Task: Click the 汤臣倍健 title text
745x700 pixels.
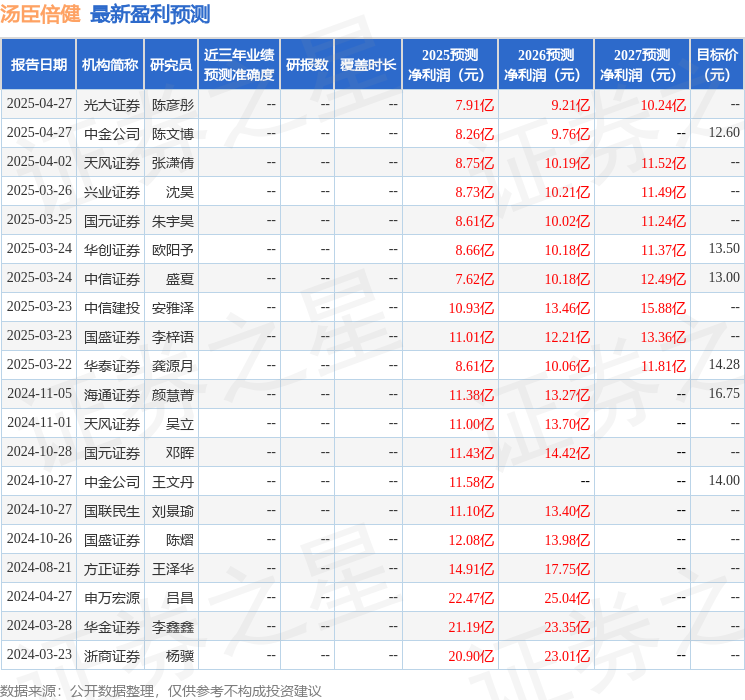Action: point(40,14)
